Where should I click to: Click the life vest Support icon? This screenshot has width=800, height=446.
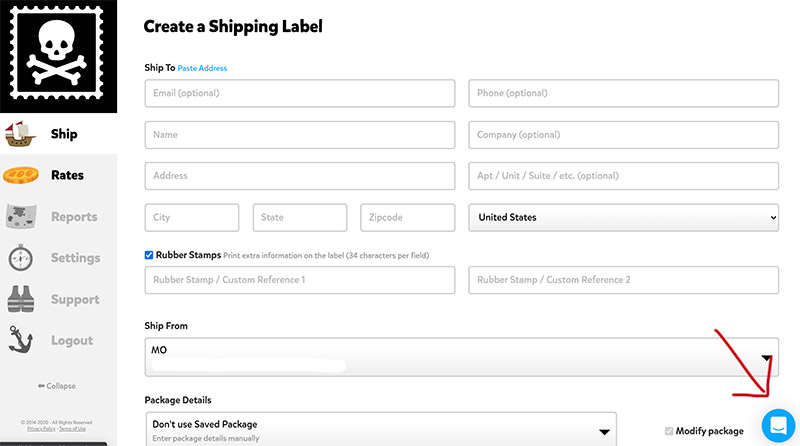(x=22, y=299)
